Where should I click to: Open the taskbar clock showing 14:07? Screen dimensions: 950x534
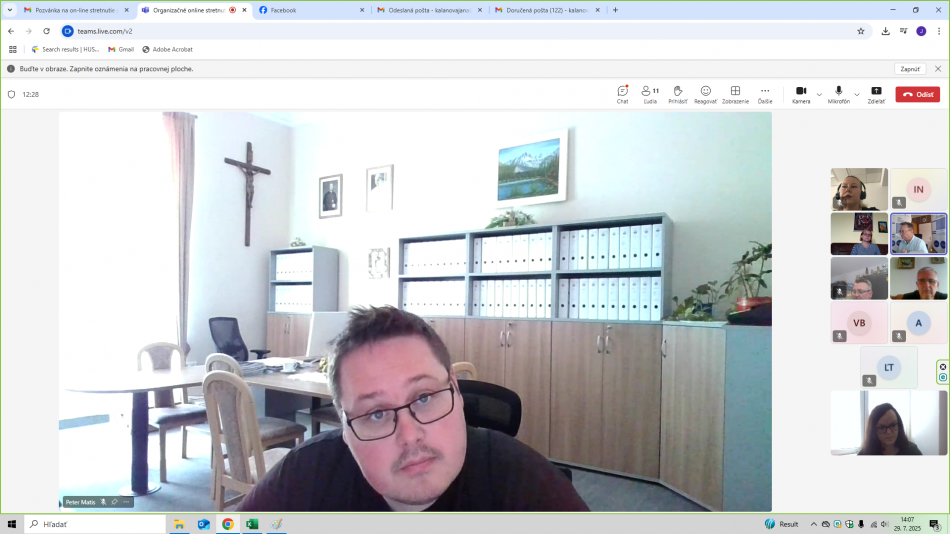click(x=907, y=524)
